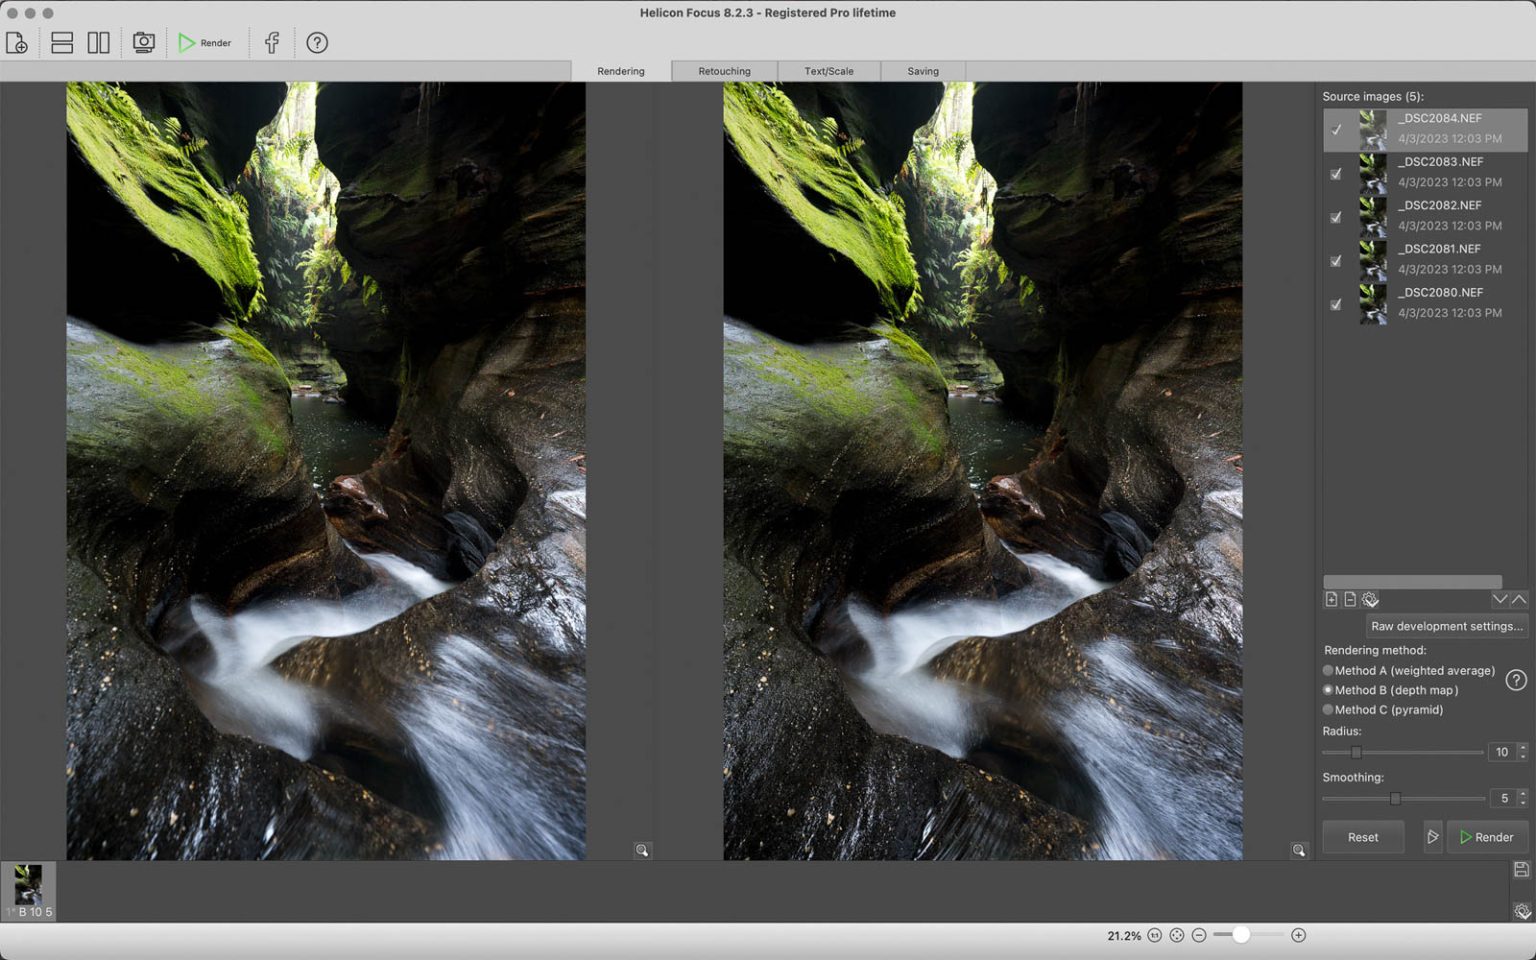Open the Help question mark icon

(317, 42)
